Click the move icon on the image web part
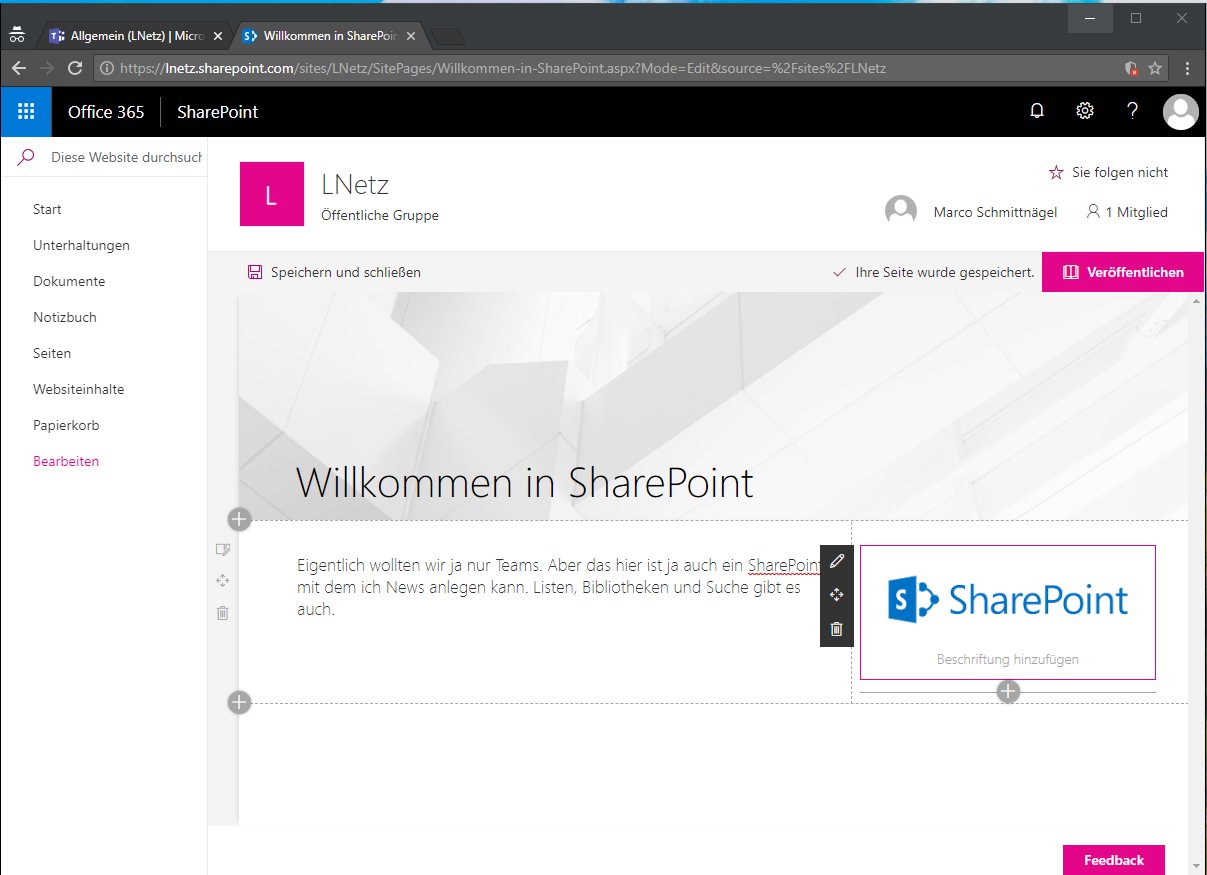Screen dimensions: 1207x875 coord(837,595)
